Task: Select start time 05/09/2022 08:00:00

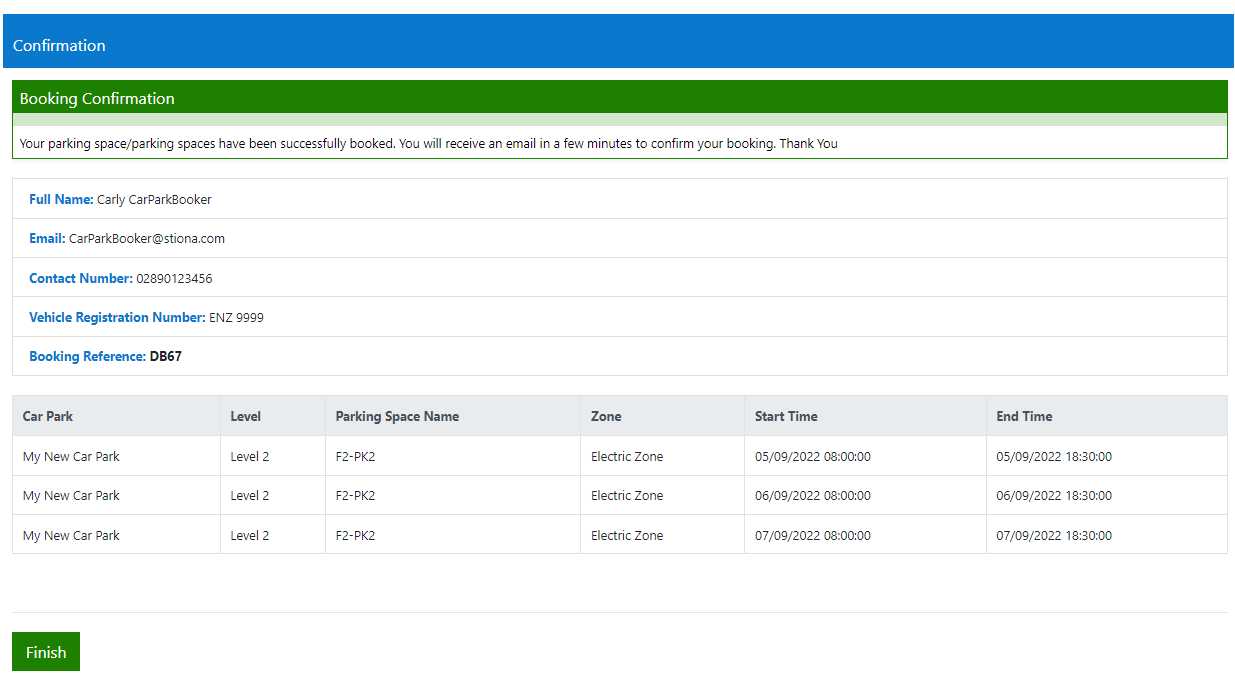Action: (x=813, y=456)
